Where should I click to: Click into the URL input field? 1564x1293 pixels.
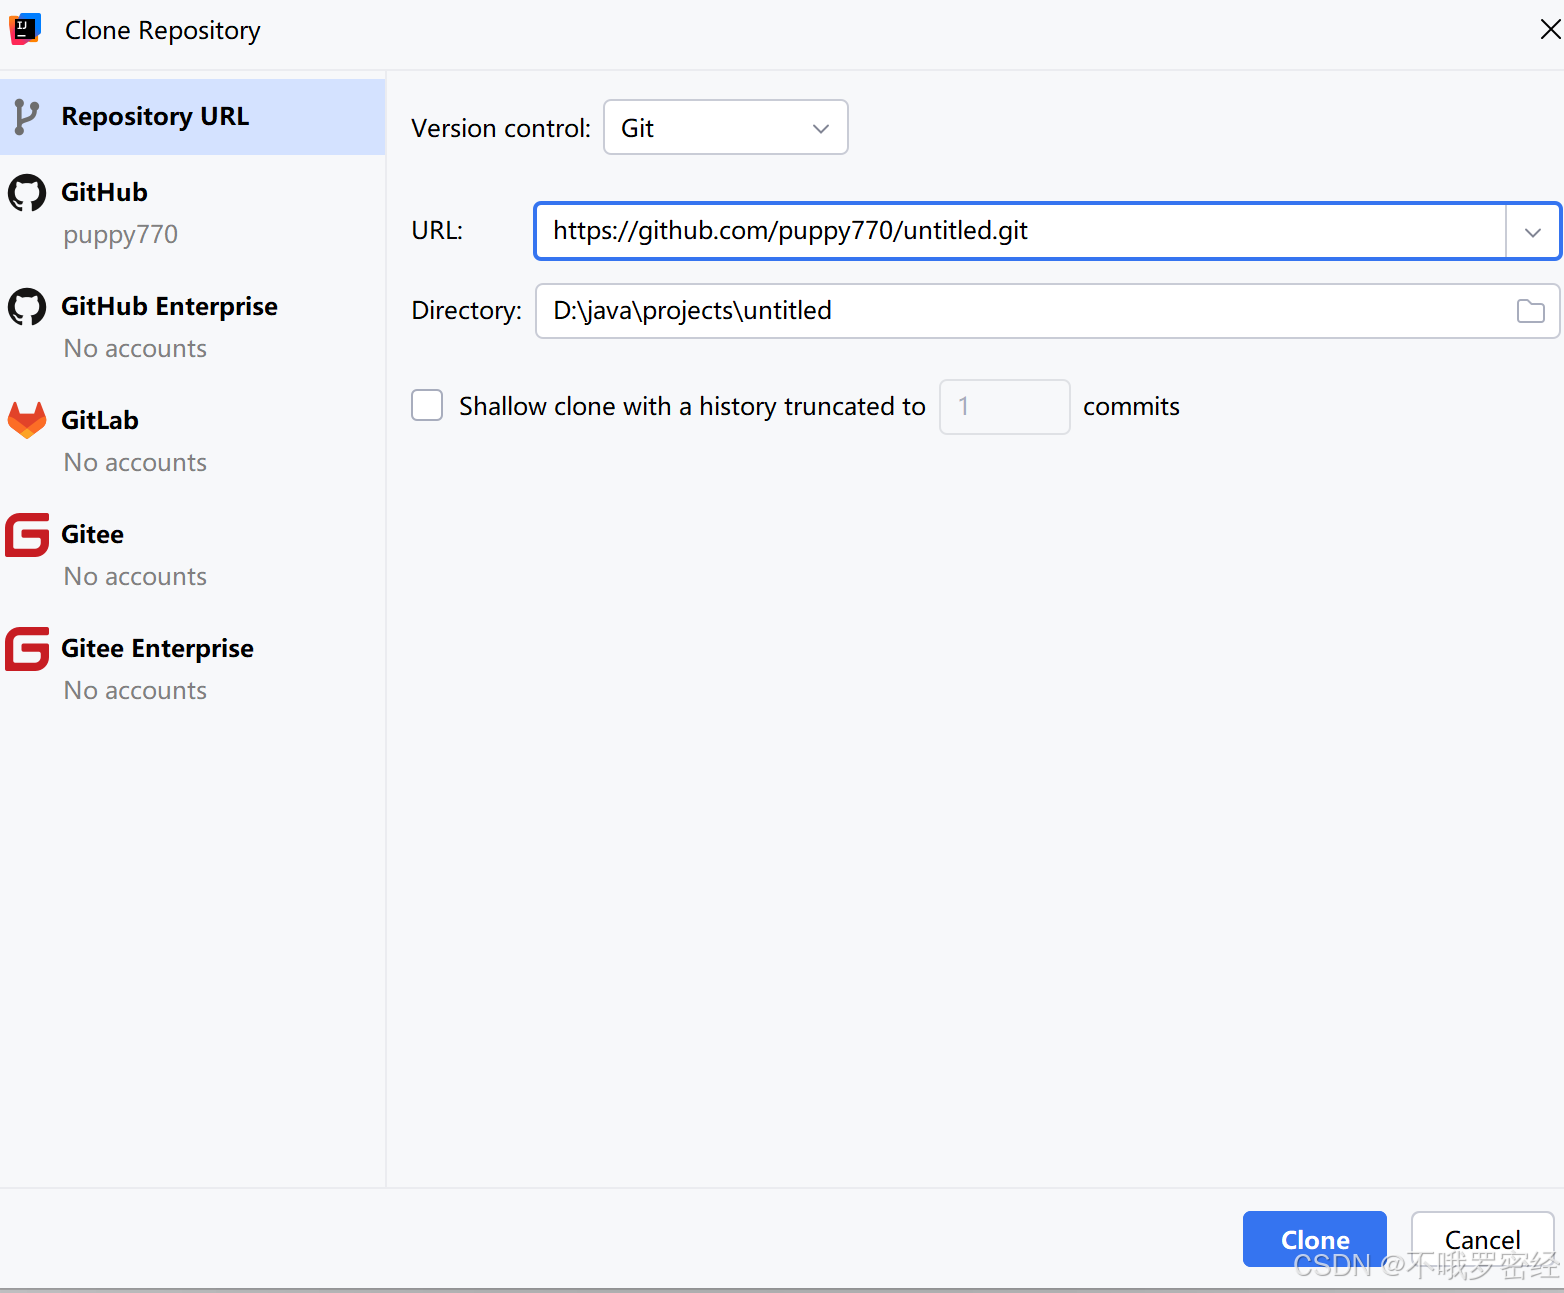(x=1020, y=231)
